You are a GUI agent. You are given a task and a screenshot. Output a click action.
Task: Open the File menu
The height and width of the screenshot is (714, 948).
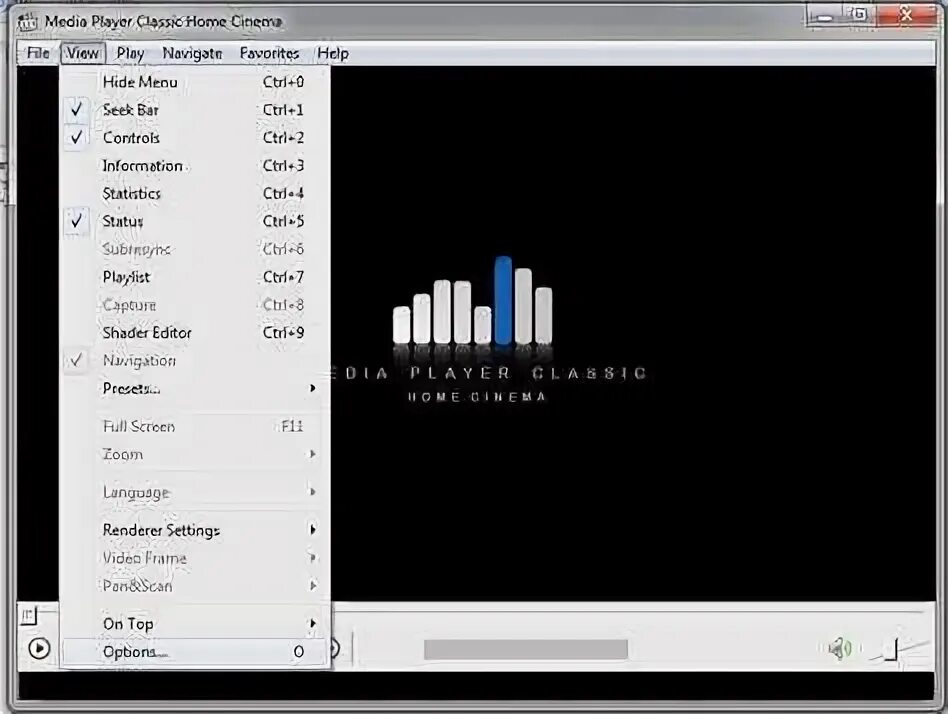(38, 53)
